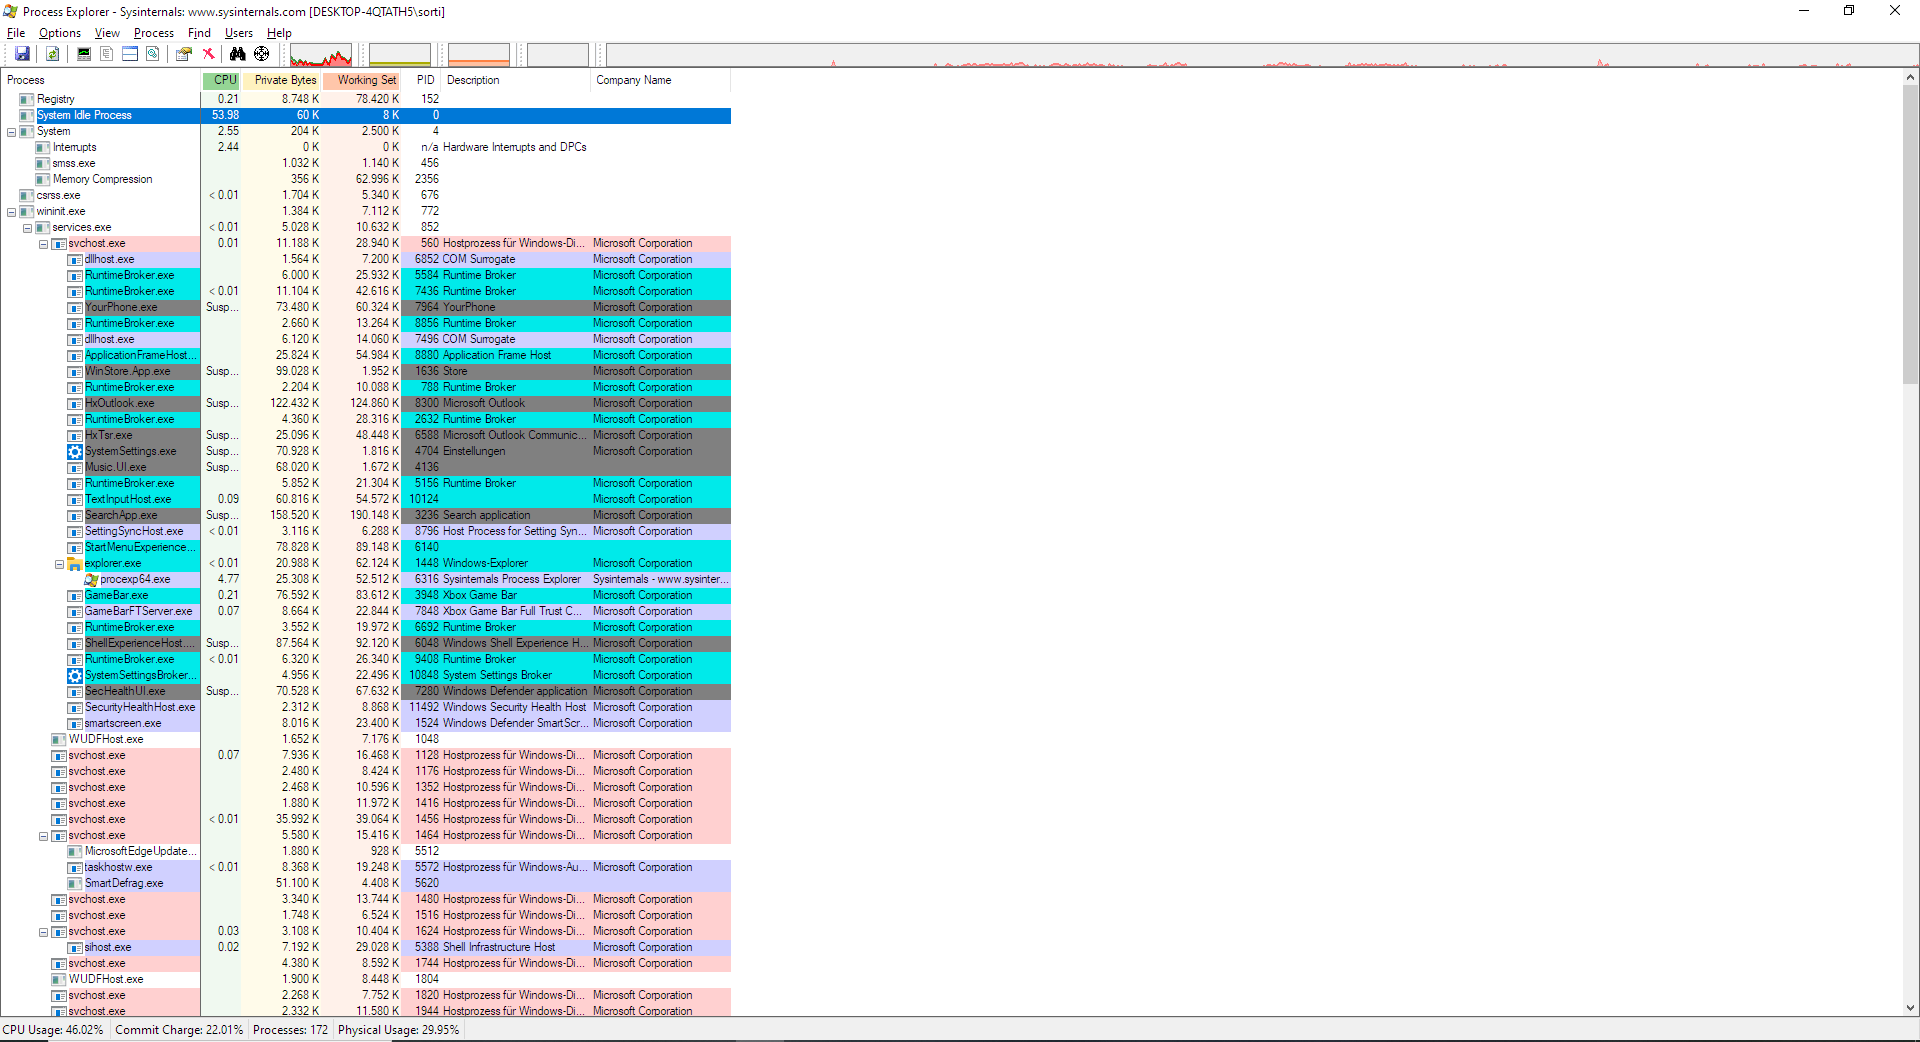Toggle the lower pane toolbar icon
The image size is (1920, 1042).
coord(130,54)
